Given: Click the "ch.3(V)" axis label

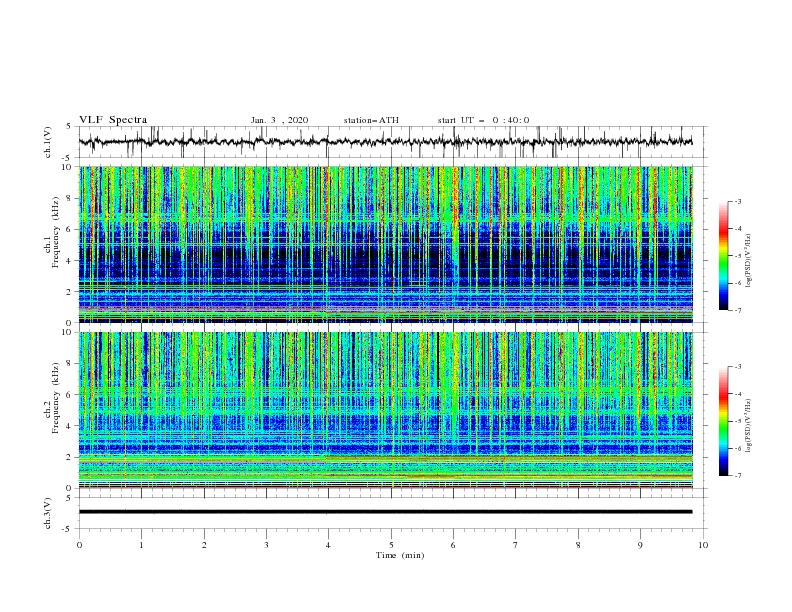Looking at the screenshot, I should pyautogui.click(x=48, y=513).
